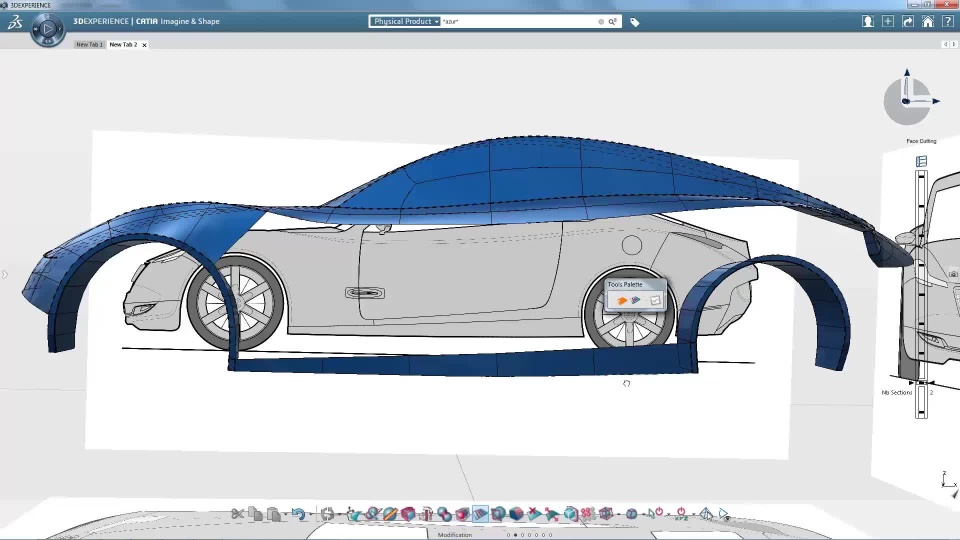
Task: Open the Physical Product search filter dropdown
Action: coord(405,21)
